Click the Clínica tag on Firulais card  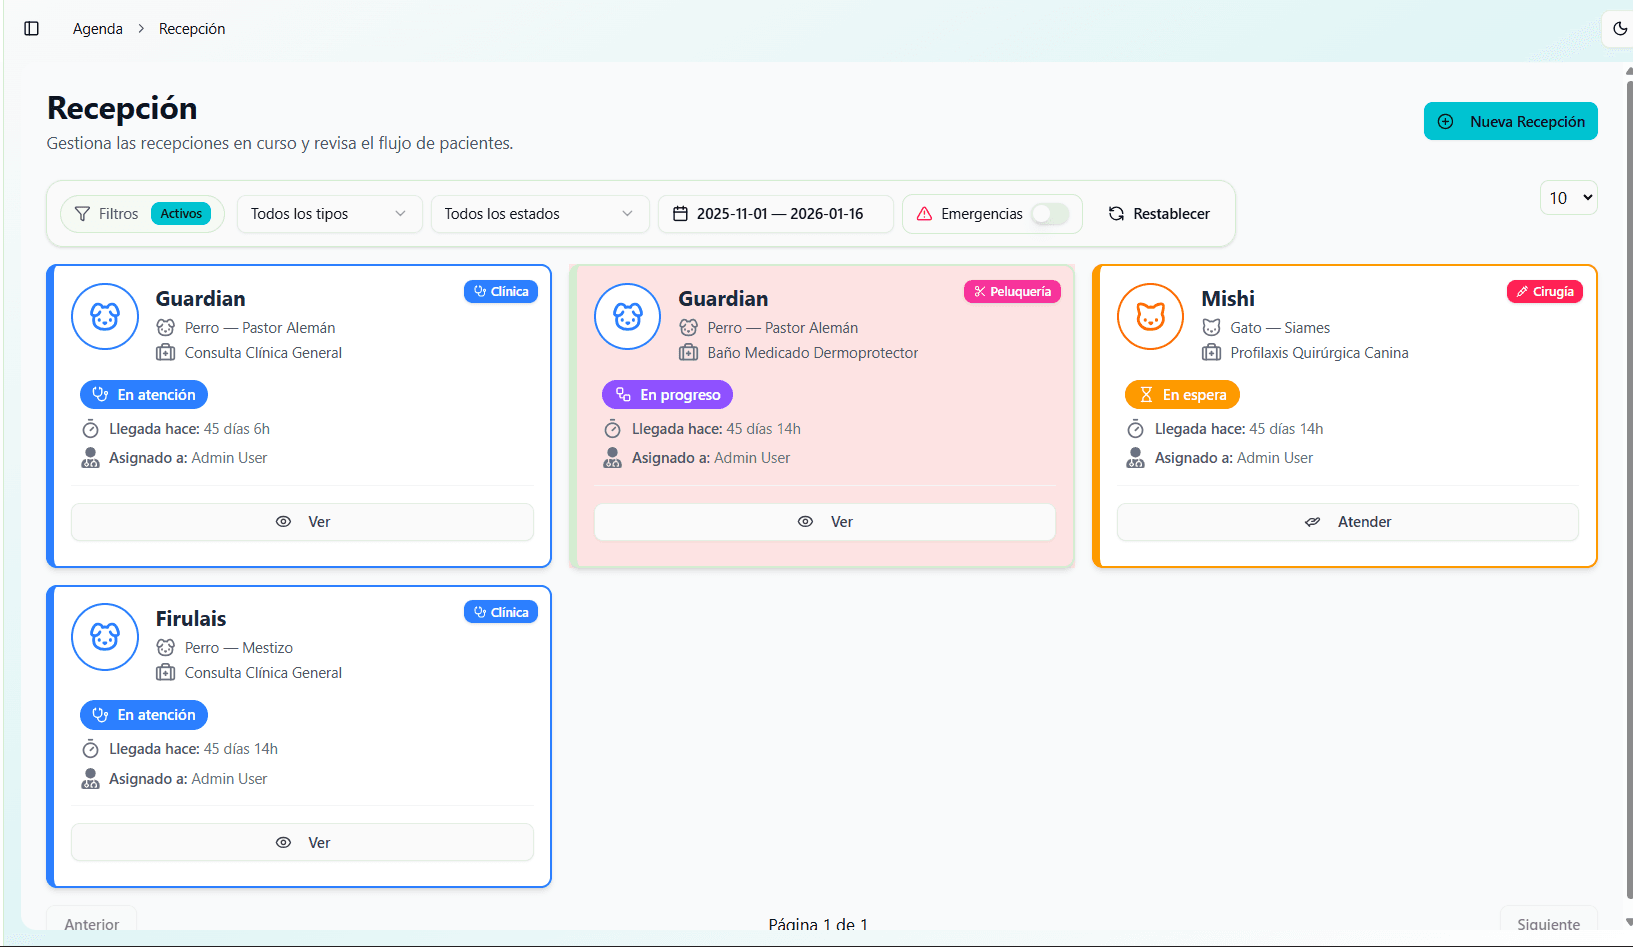click(x=501, y=612)
